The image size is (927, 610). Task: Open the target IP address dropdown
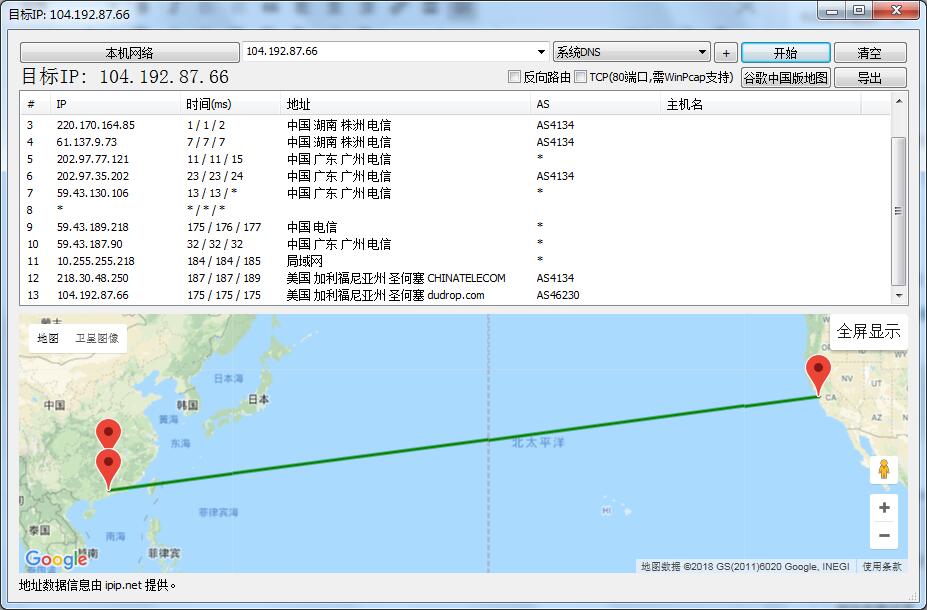[x=541, y=51]
